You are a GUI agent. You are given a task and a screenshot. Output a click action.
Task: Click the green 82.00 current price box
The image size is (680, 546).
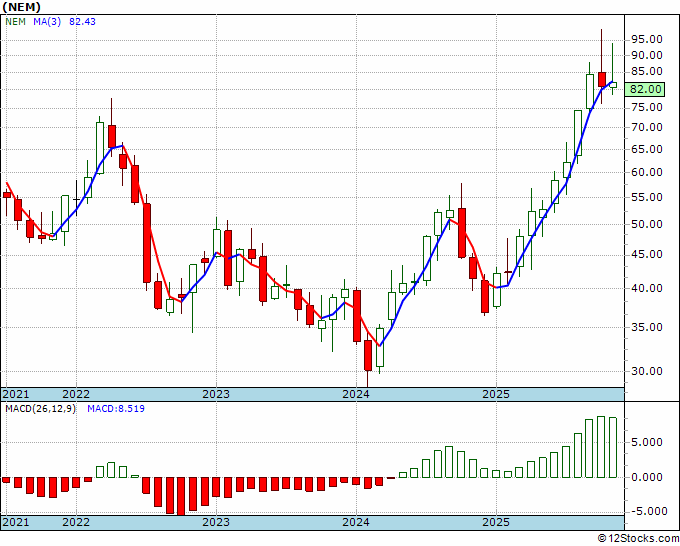(646, 89)
